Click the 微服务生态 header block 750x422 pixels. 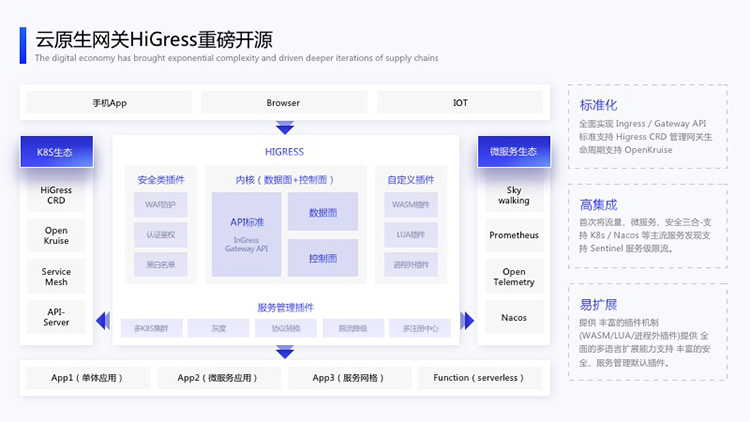click(514, 152)
